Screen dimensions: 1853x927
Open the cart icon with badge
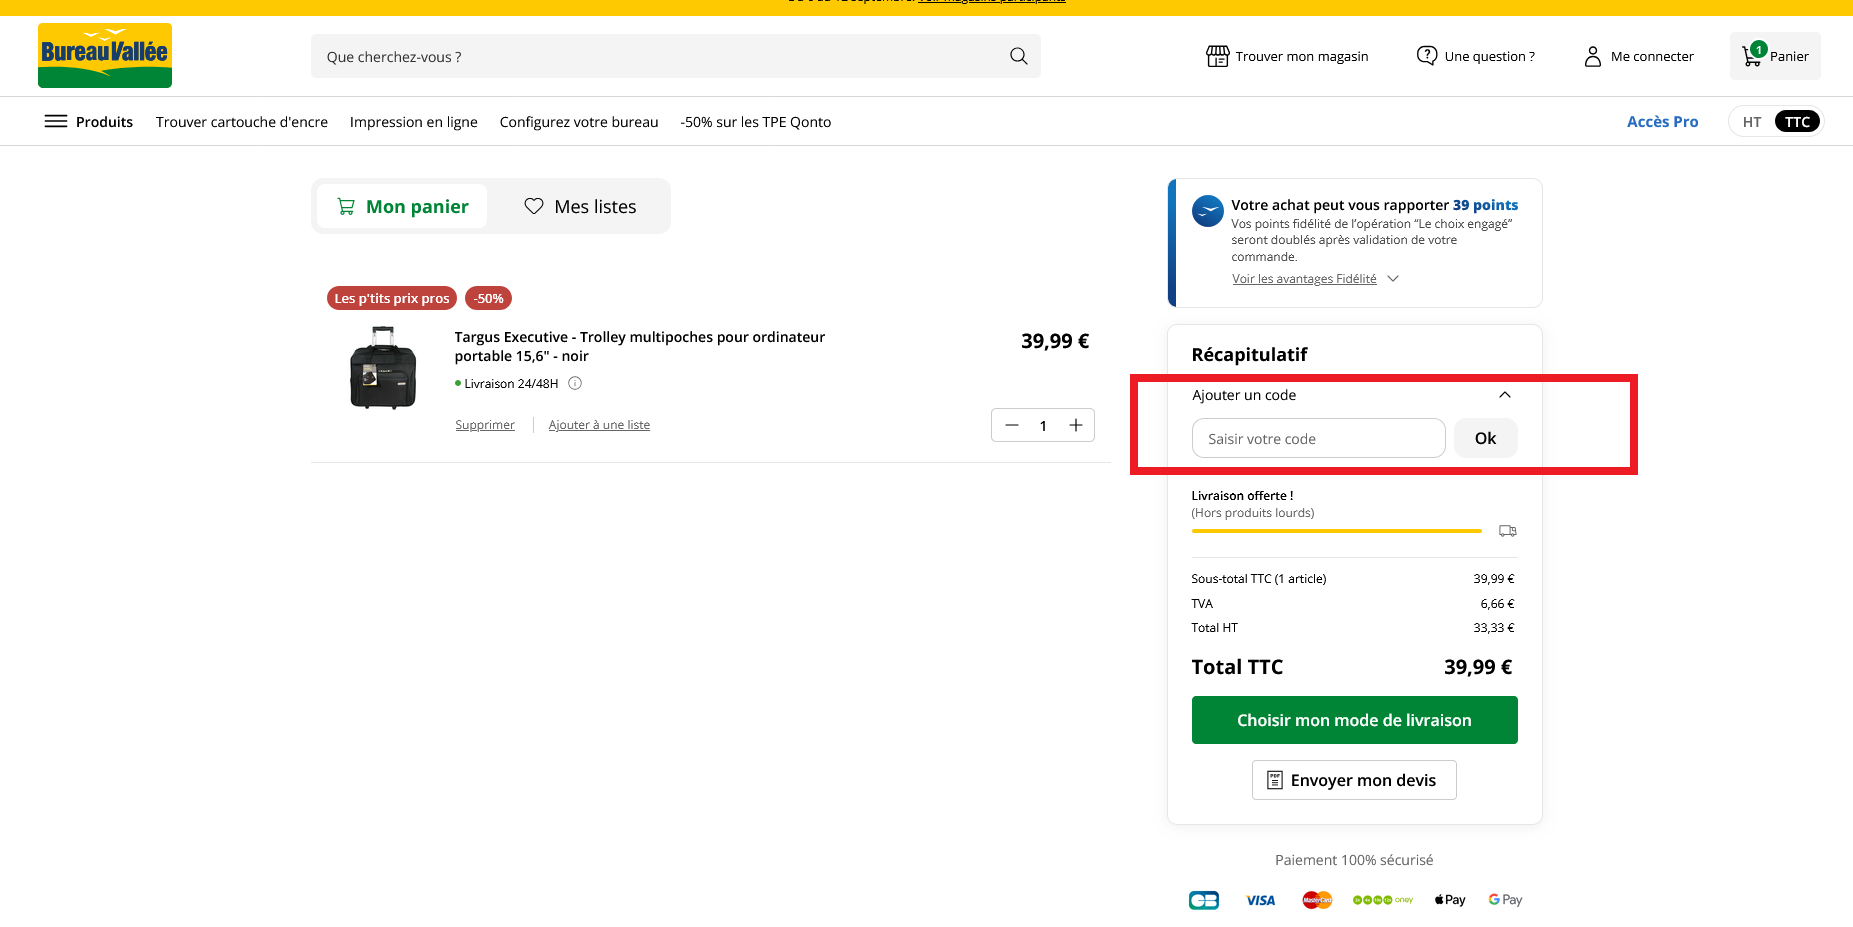(1754, 55)
